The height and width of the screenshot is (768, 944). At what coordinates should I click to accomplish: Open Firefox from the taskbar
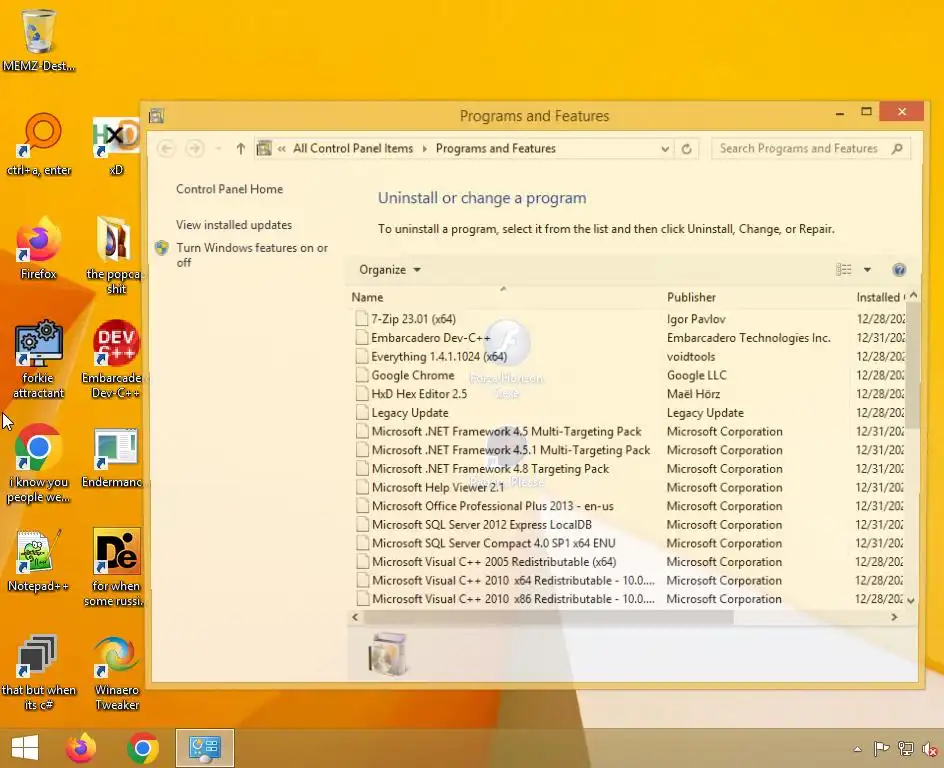pyautogui.click(x=81, y=748)
